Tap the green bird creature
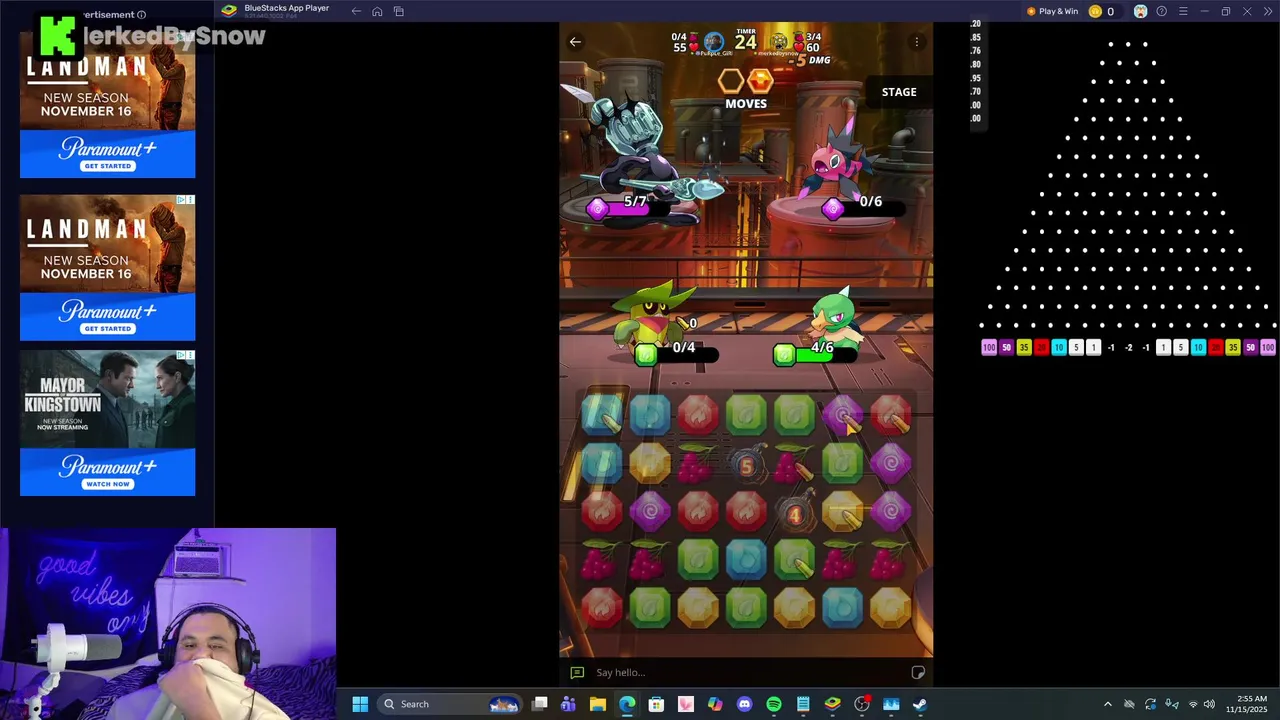 click(x=836, y=318)
